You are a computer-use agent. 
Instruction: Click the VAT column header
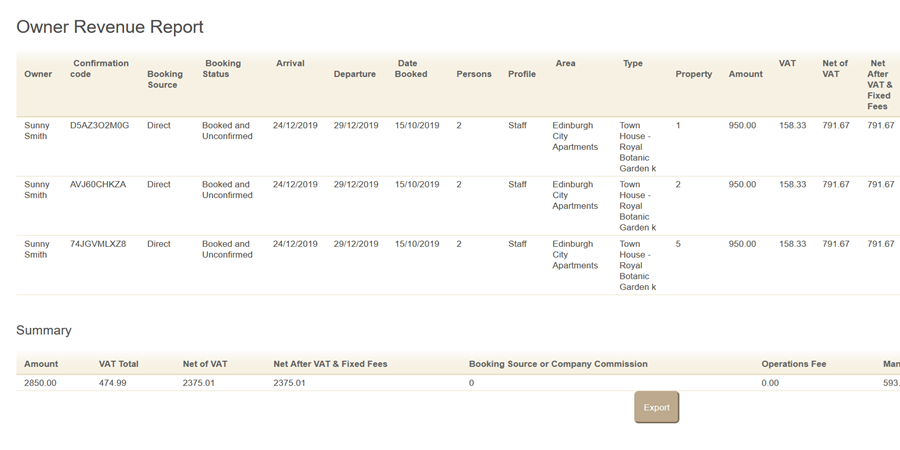(787, 63)
